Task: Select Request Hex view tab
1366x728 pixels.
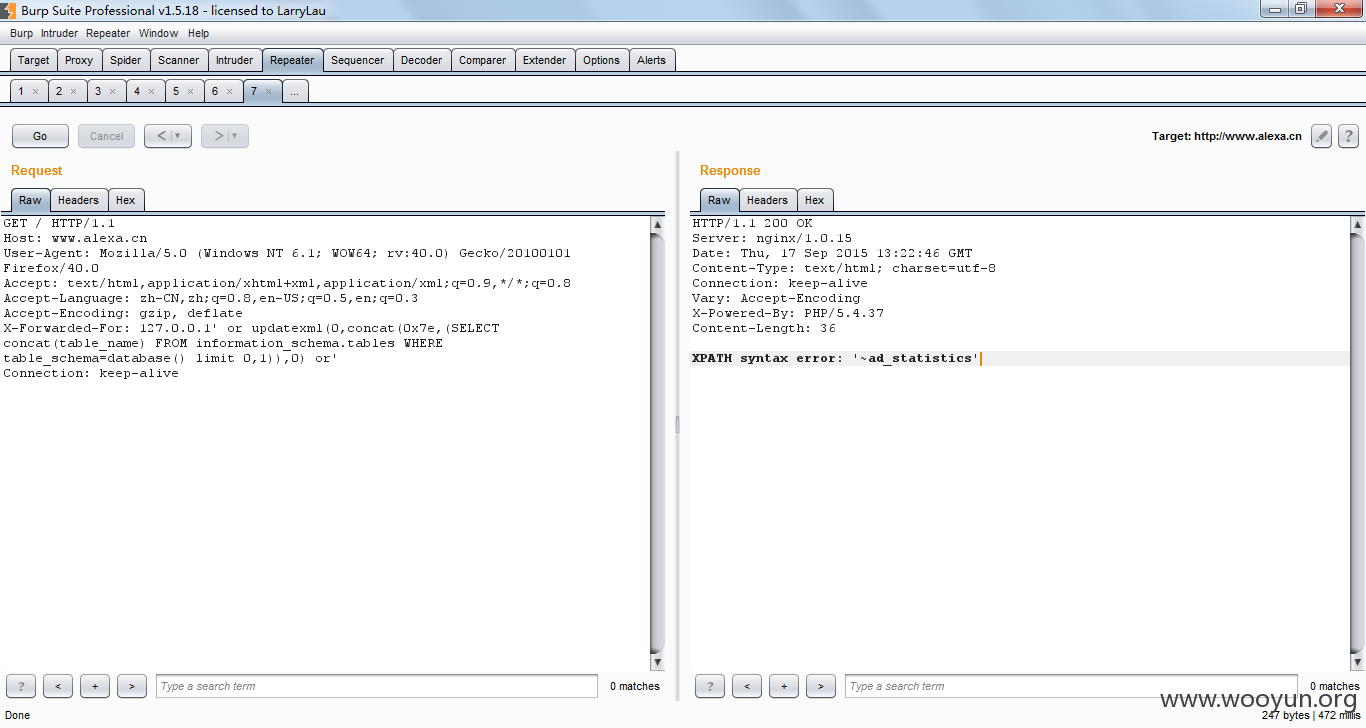Action: pyautogui.click(x=126, y=200)
